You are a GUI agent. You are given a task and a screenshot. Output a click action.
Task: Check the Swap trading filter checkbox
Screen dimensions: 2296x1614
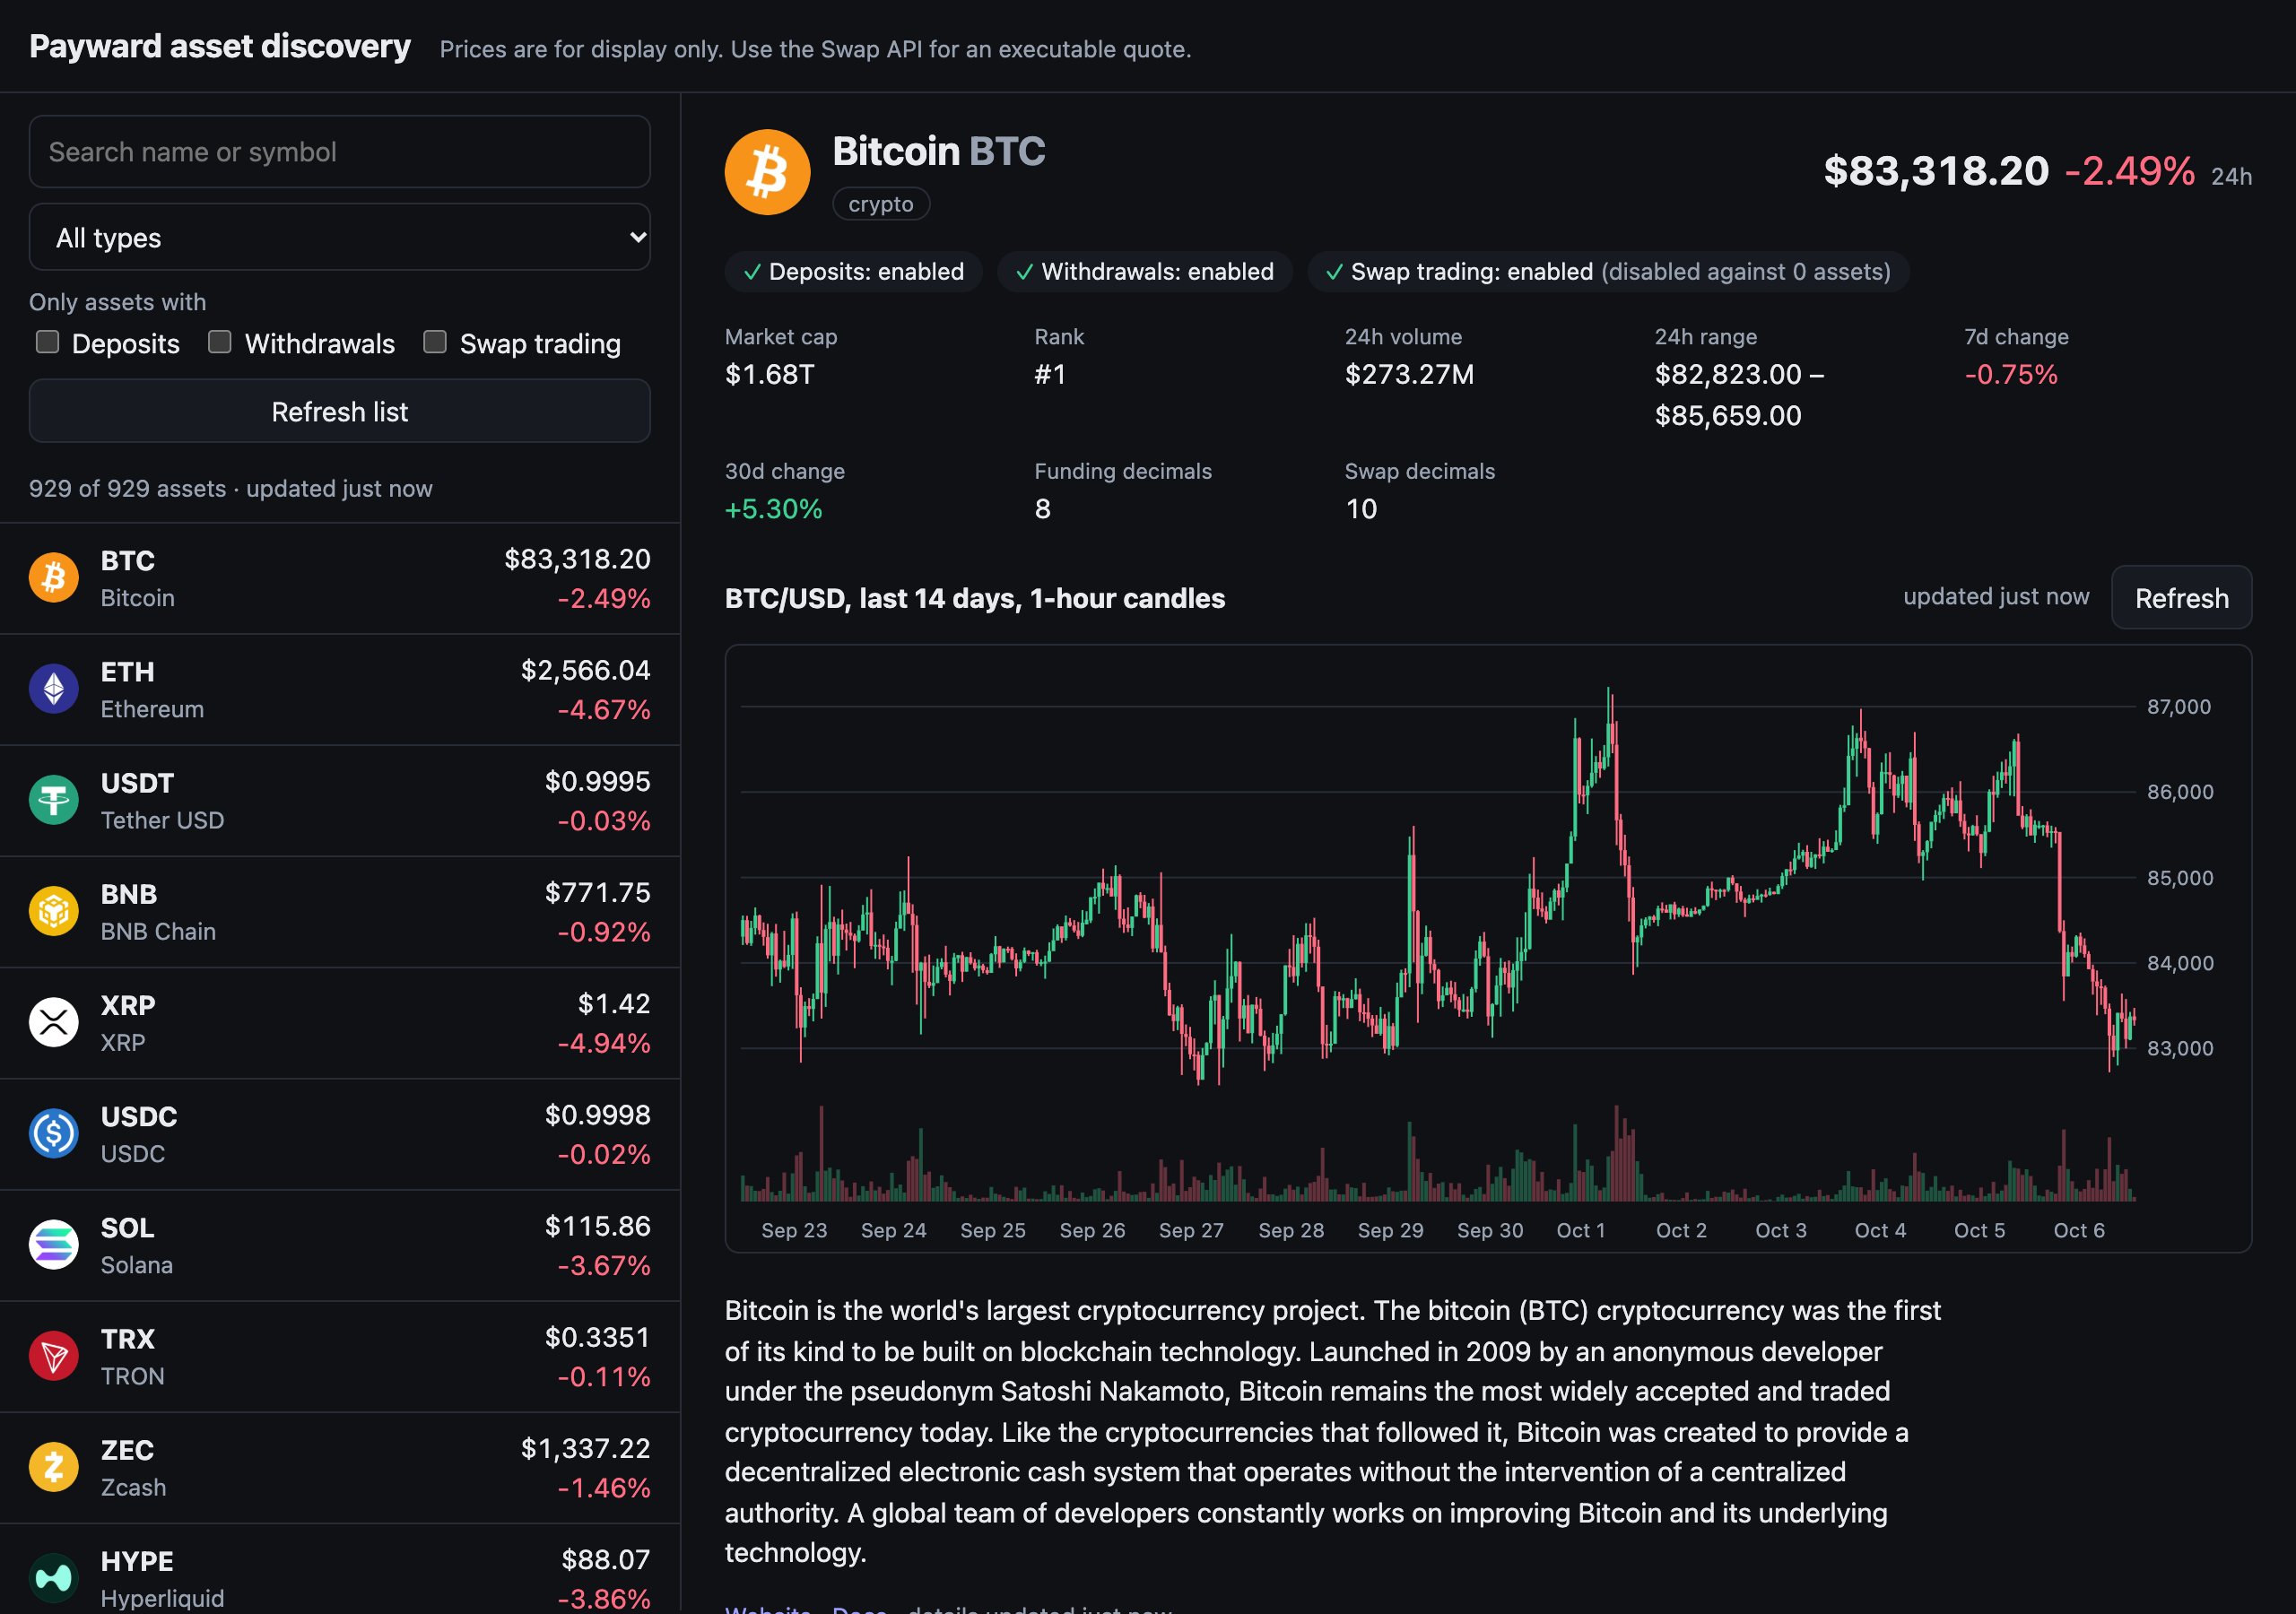tap(435, 342)
